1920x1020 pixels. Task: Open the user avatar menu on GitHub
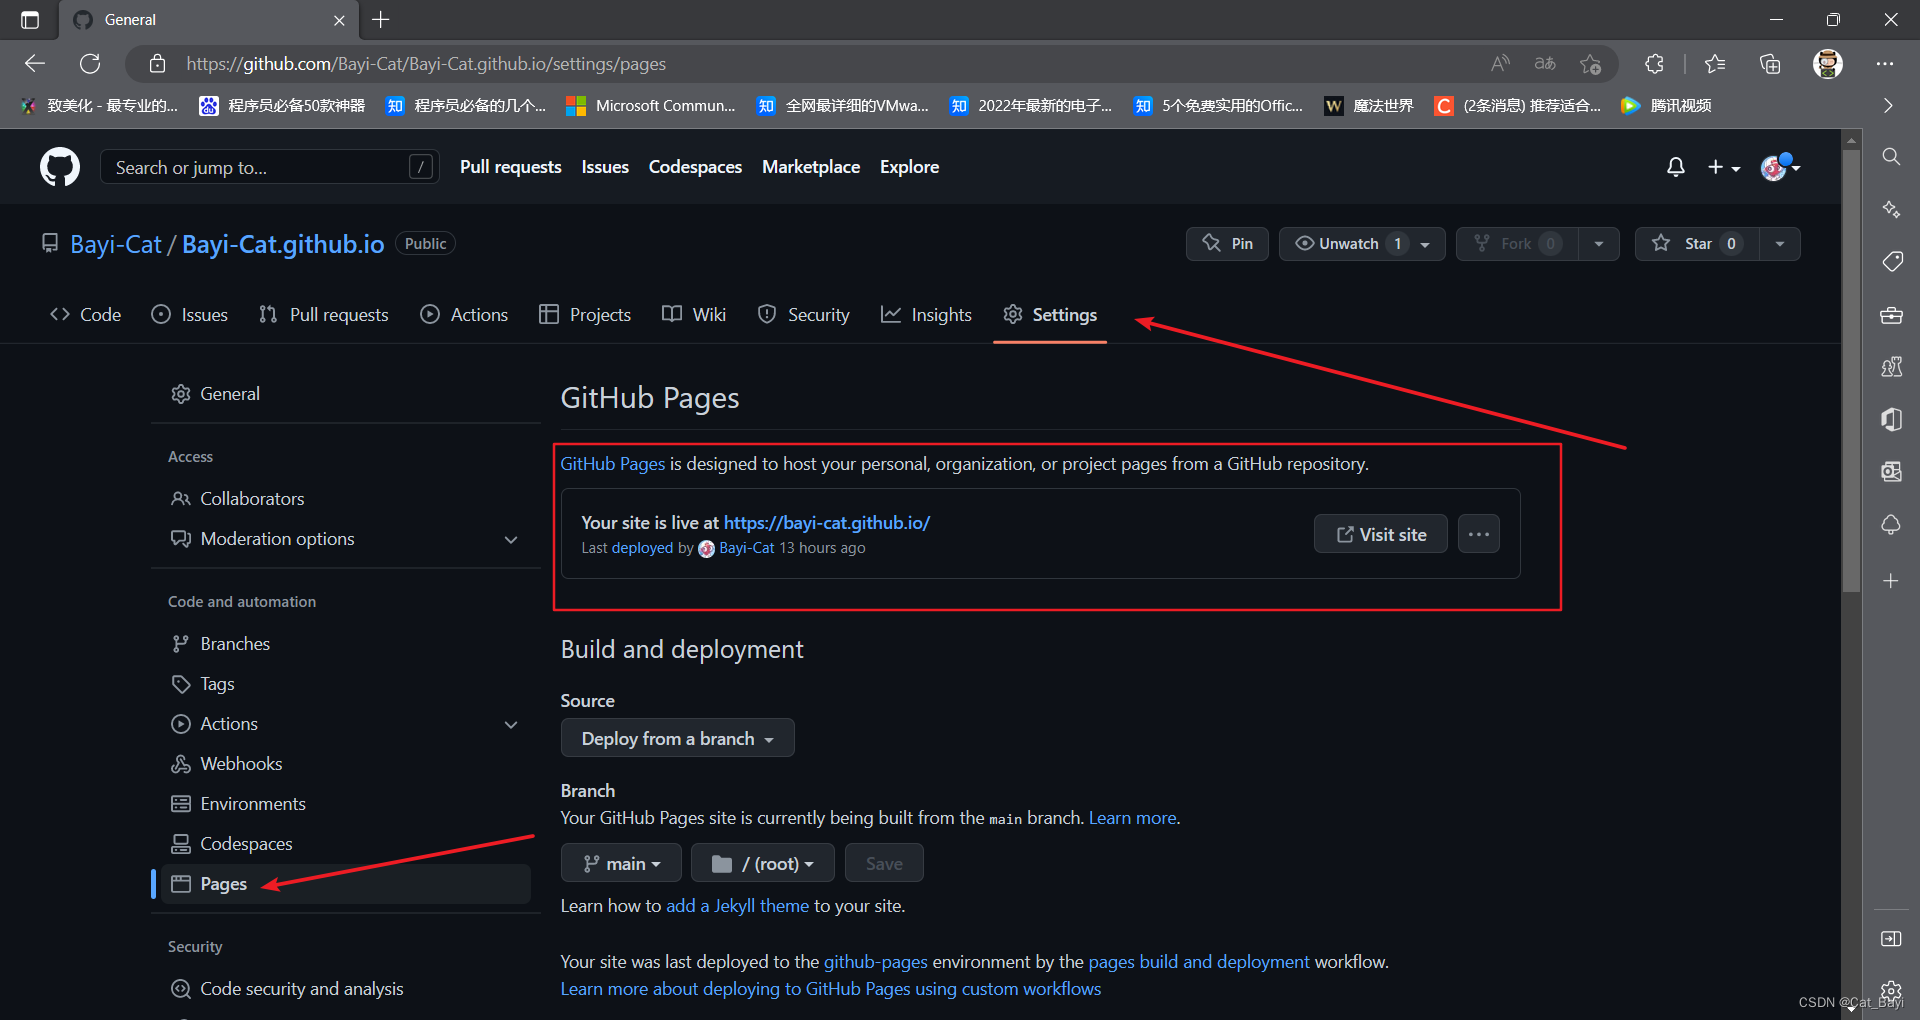click(1780, 167)
